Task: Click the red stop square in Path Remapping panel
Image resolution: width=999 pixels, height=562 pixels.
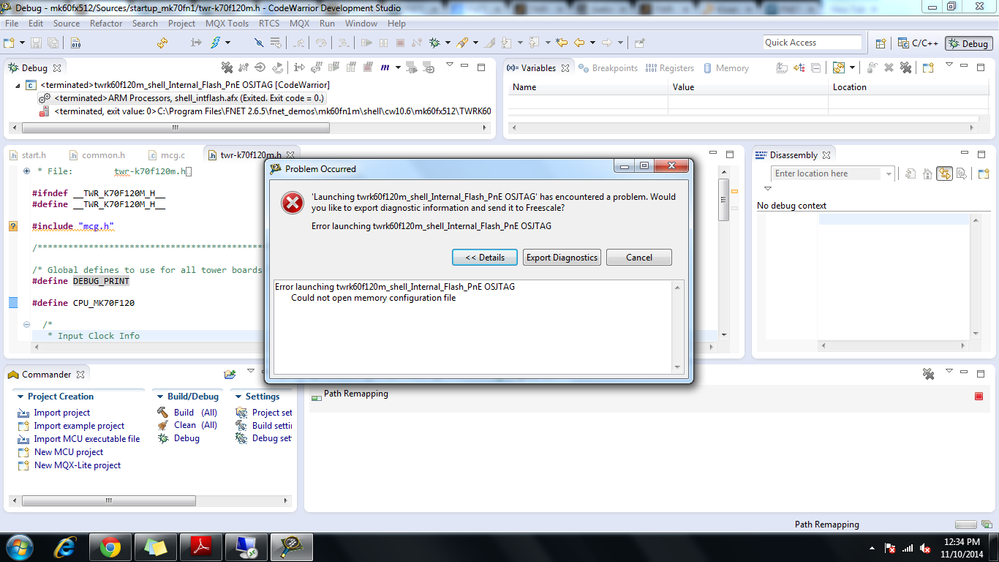Action: [x=979, y=396]
